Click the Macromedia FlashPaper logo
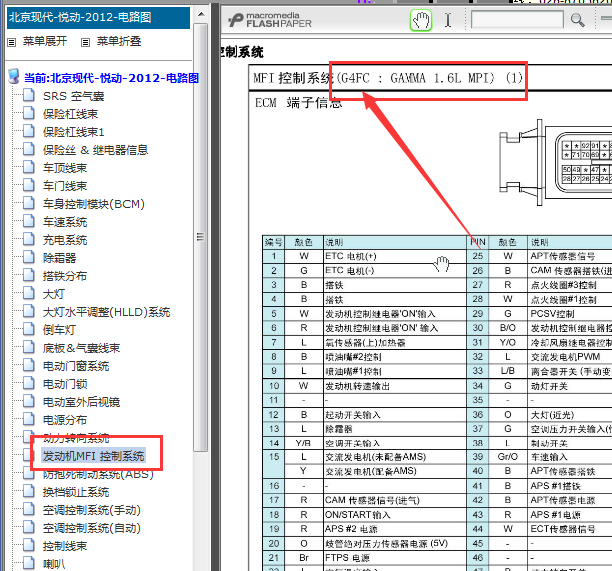Screen dimensions: 612x571 (x=270, y=20)
